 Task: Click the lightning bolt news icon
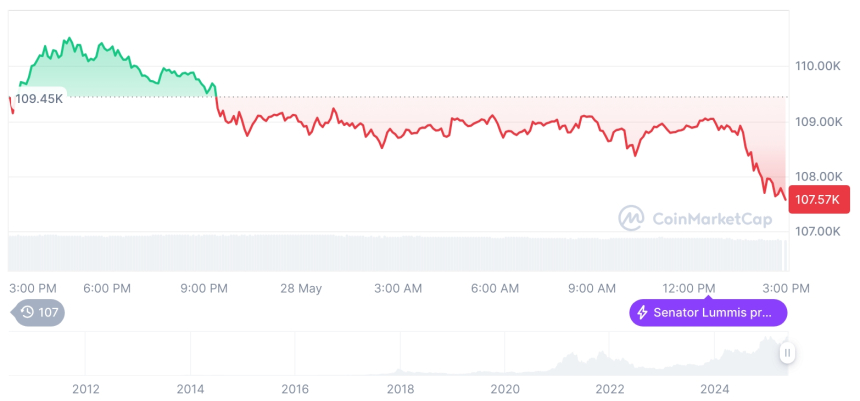(642, 312)
